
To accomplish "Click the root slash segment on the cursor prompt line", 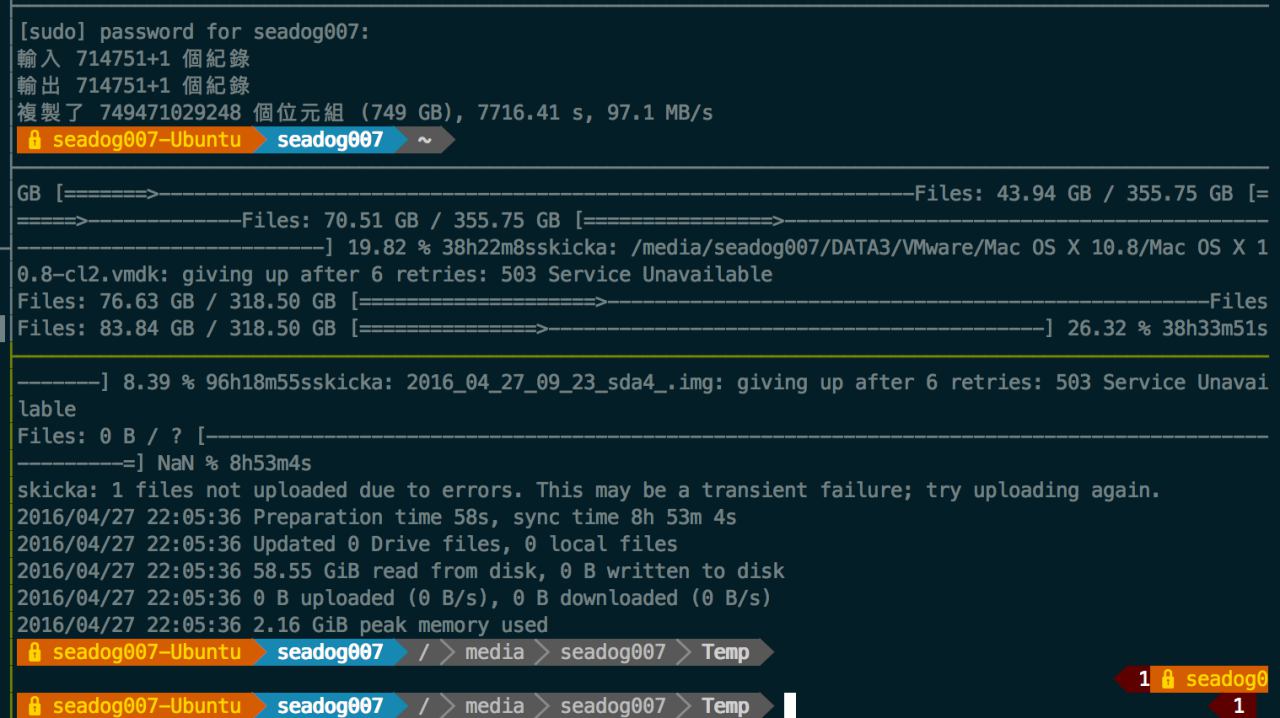I will [x=424, y=706].
